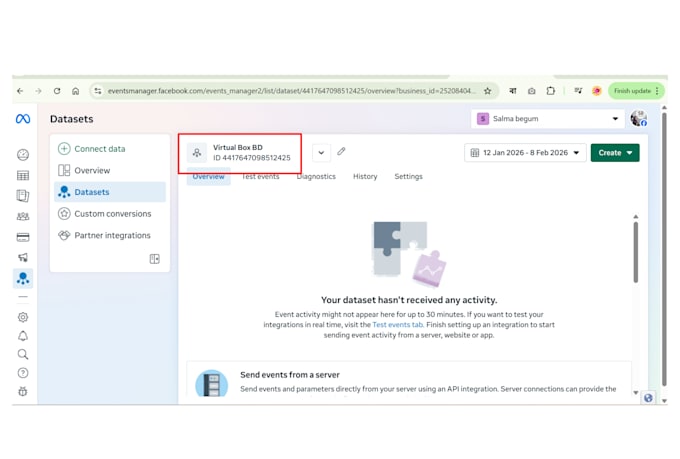Collapse the side panel using the panel icon
Screen dimensions: 680x459
point(154,259)
